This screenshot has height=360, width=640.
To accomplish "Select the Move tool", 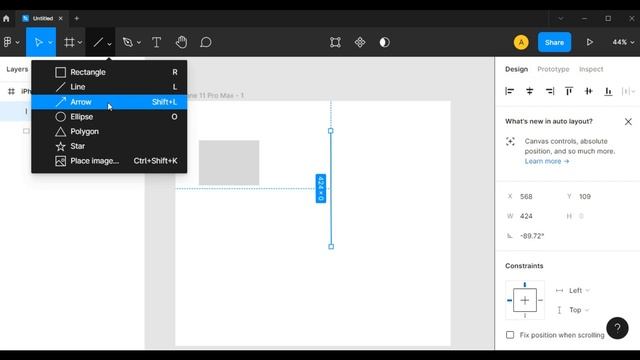I will (38, 42).
